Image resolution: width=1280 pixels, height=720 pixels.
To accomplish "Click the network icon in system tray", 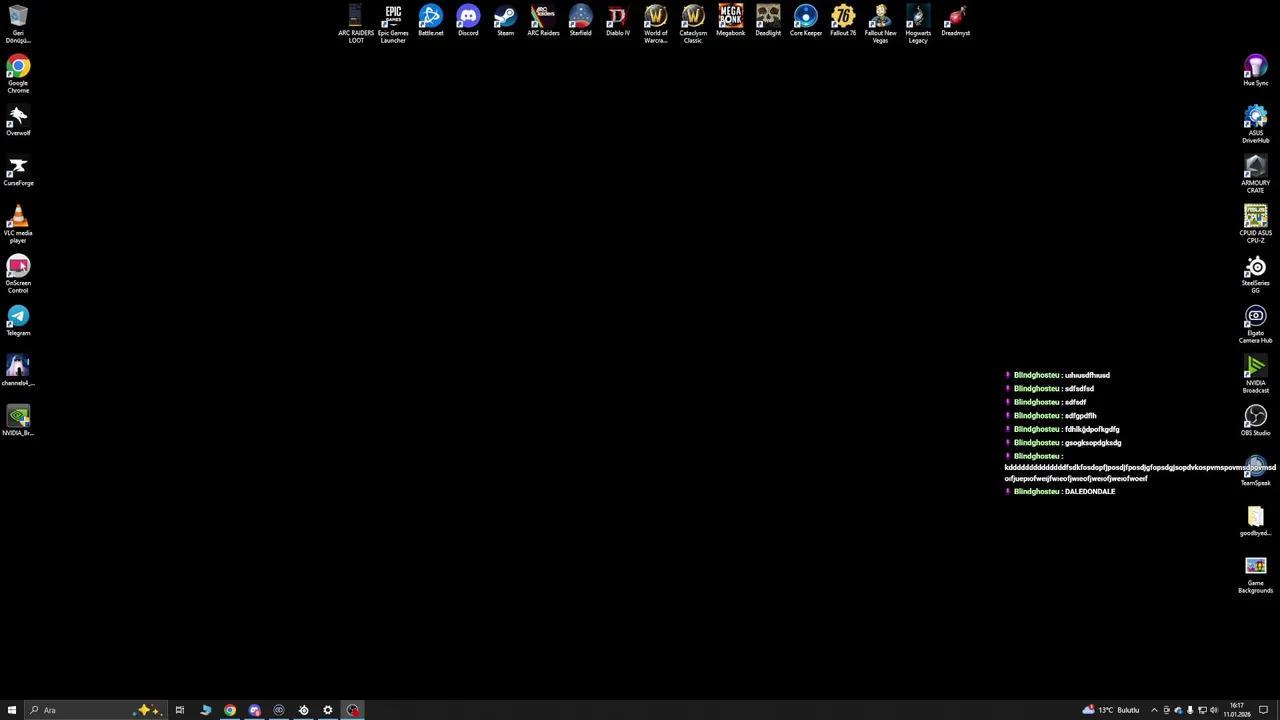I will pyautogui.click(x=1202, y=710).
